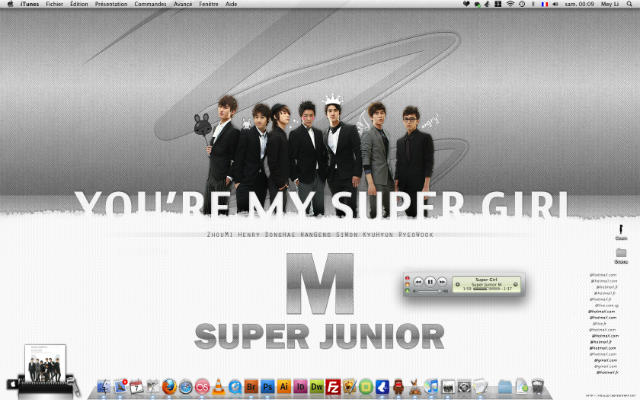640x400 pixels.
Task: Launch Adobe Bridge (Br)
Action: coord(251,386)
